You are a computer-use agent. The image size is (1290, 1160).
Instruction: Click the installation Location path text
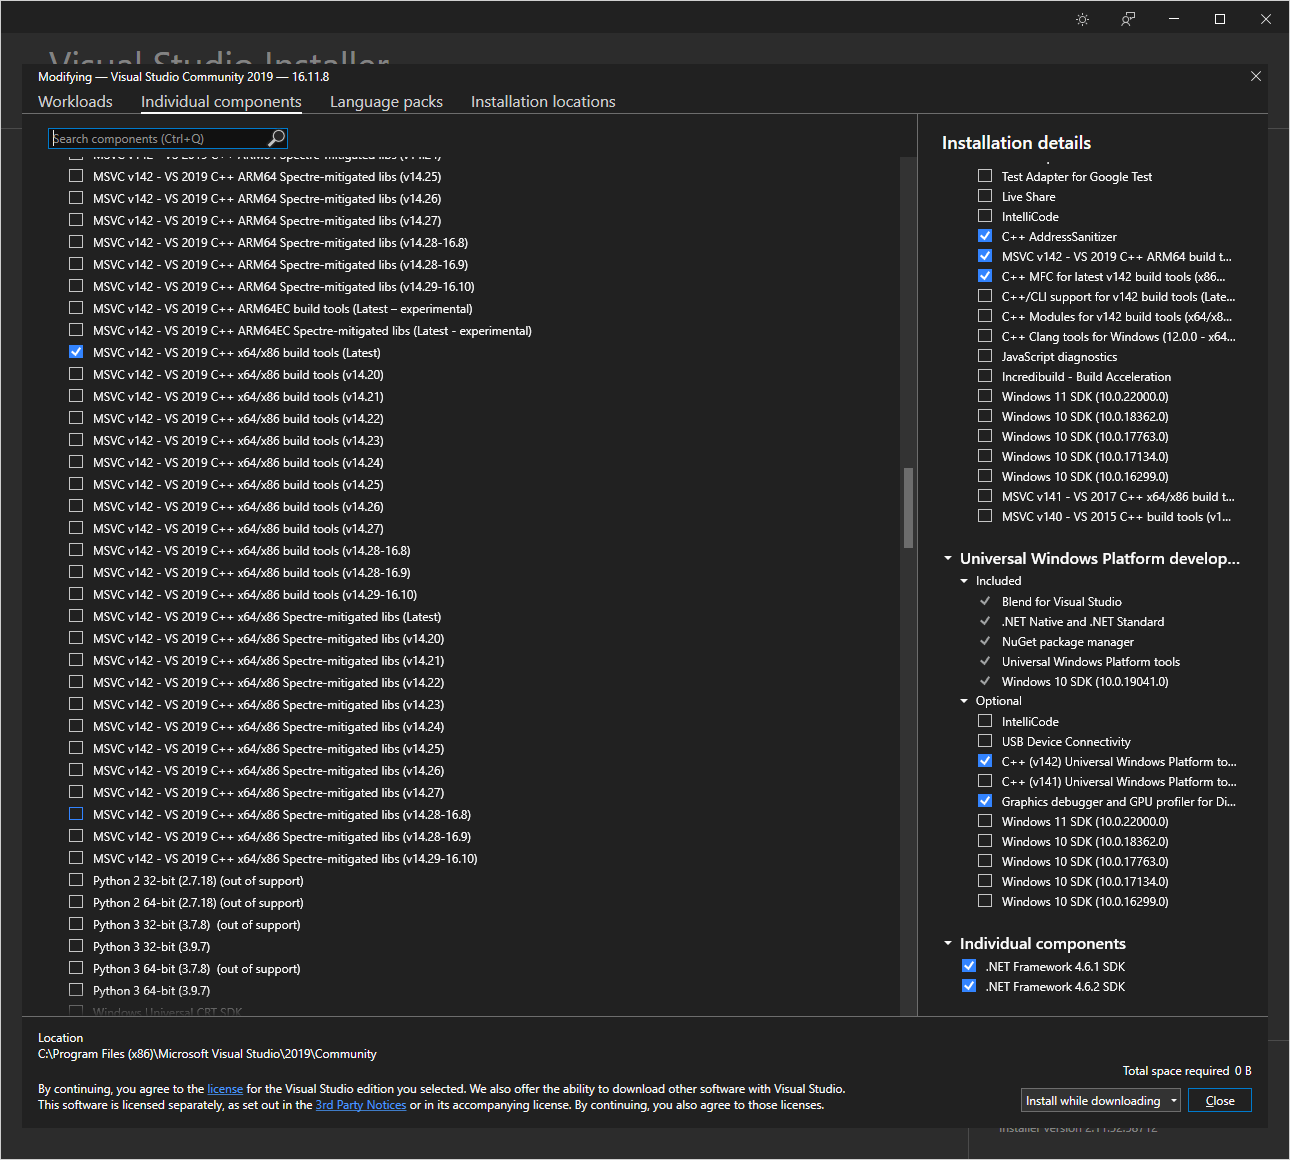point(207,1054)
